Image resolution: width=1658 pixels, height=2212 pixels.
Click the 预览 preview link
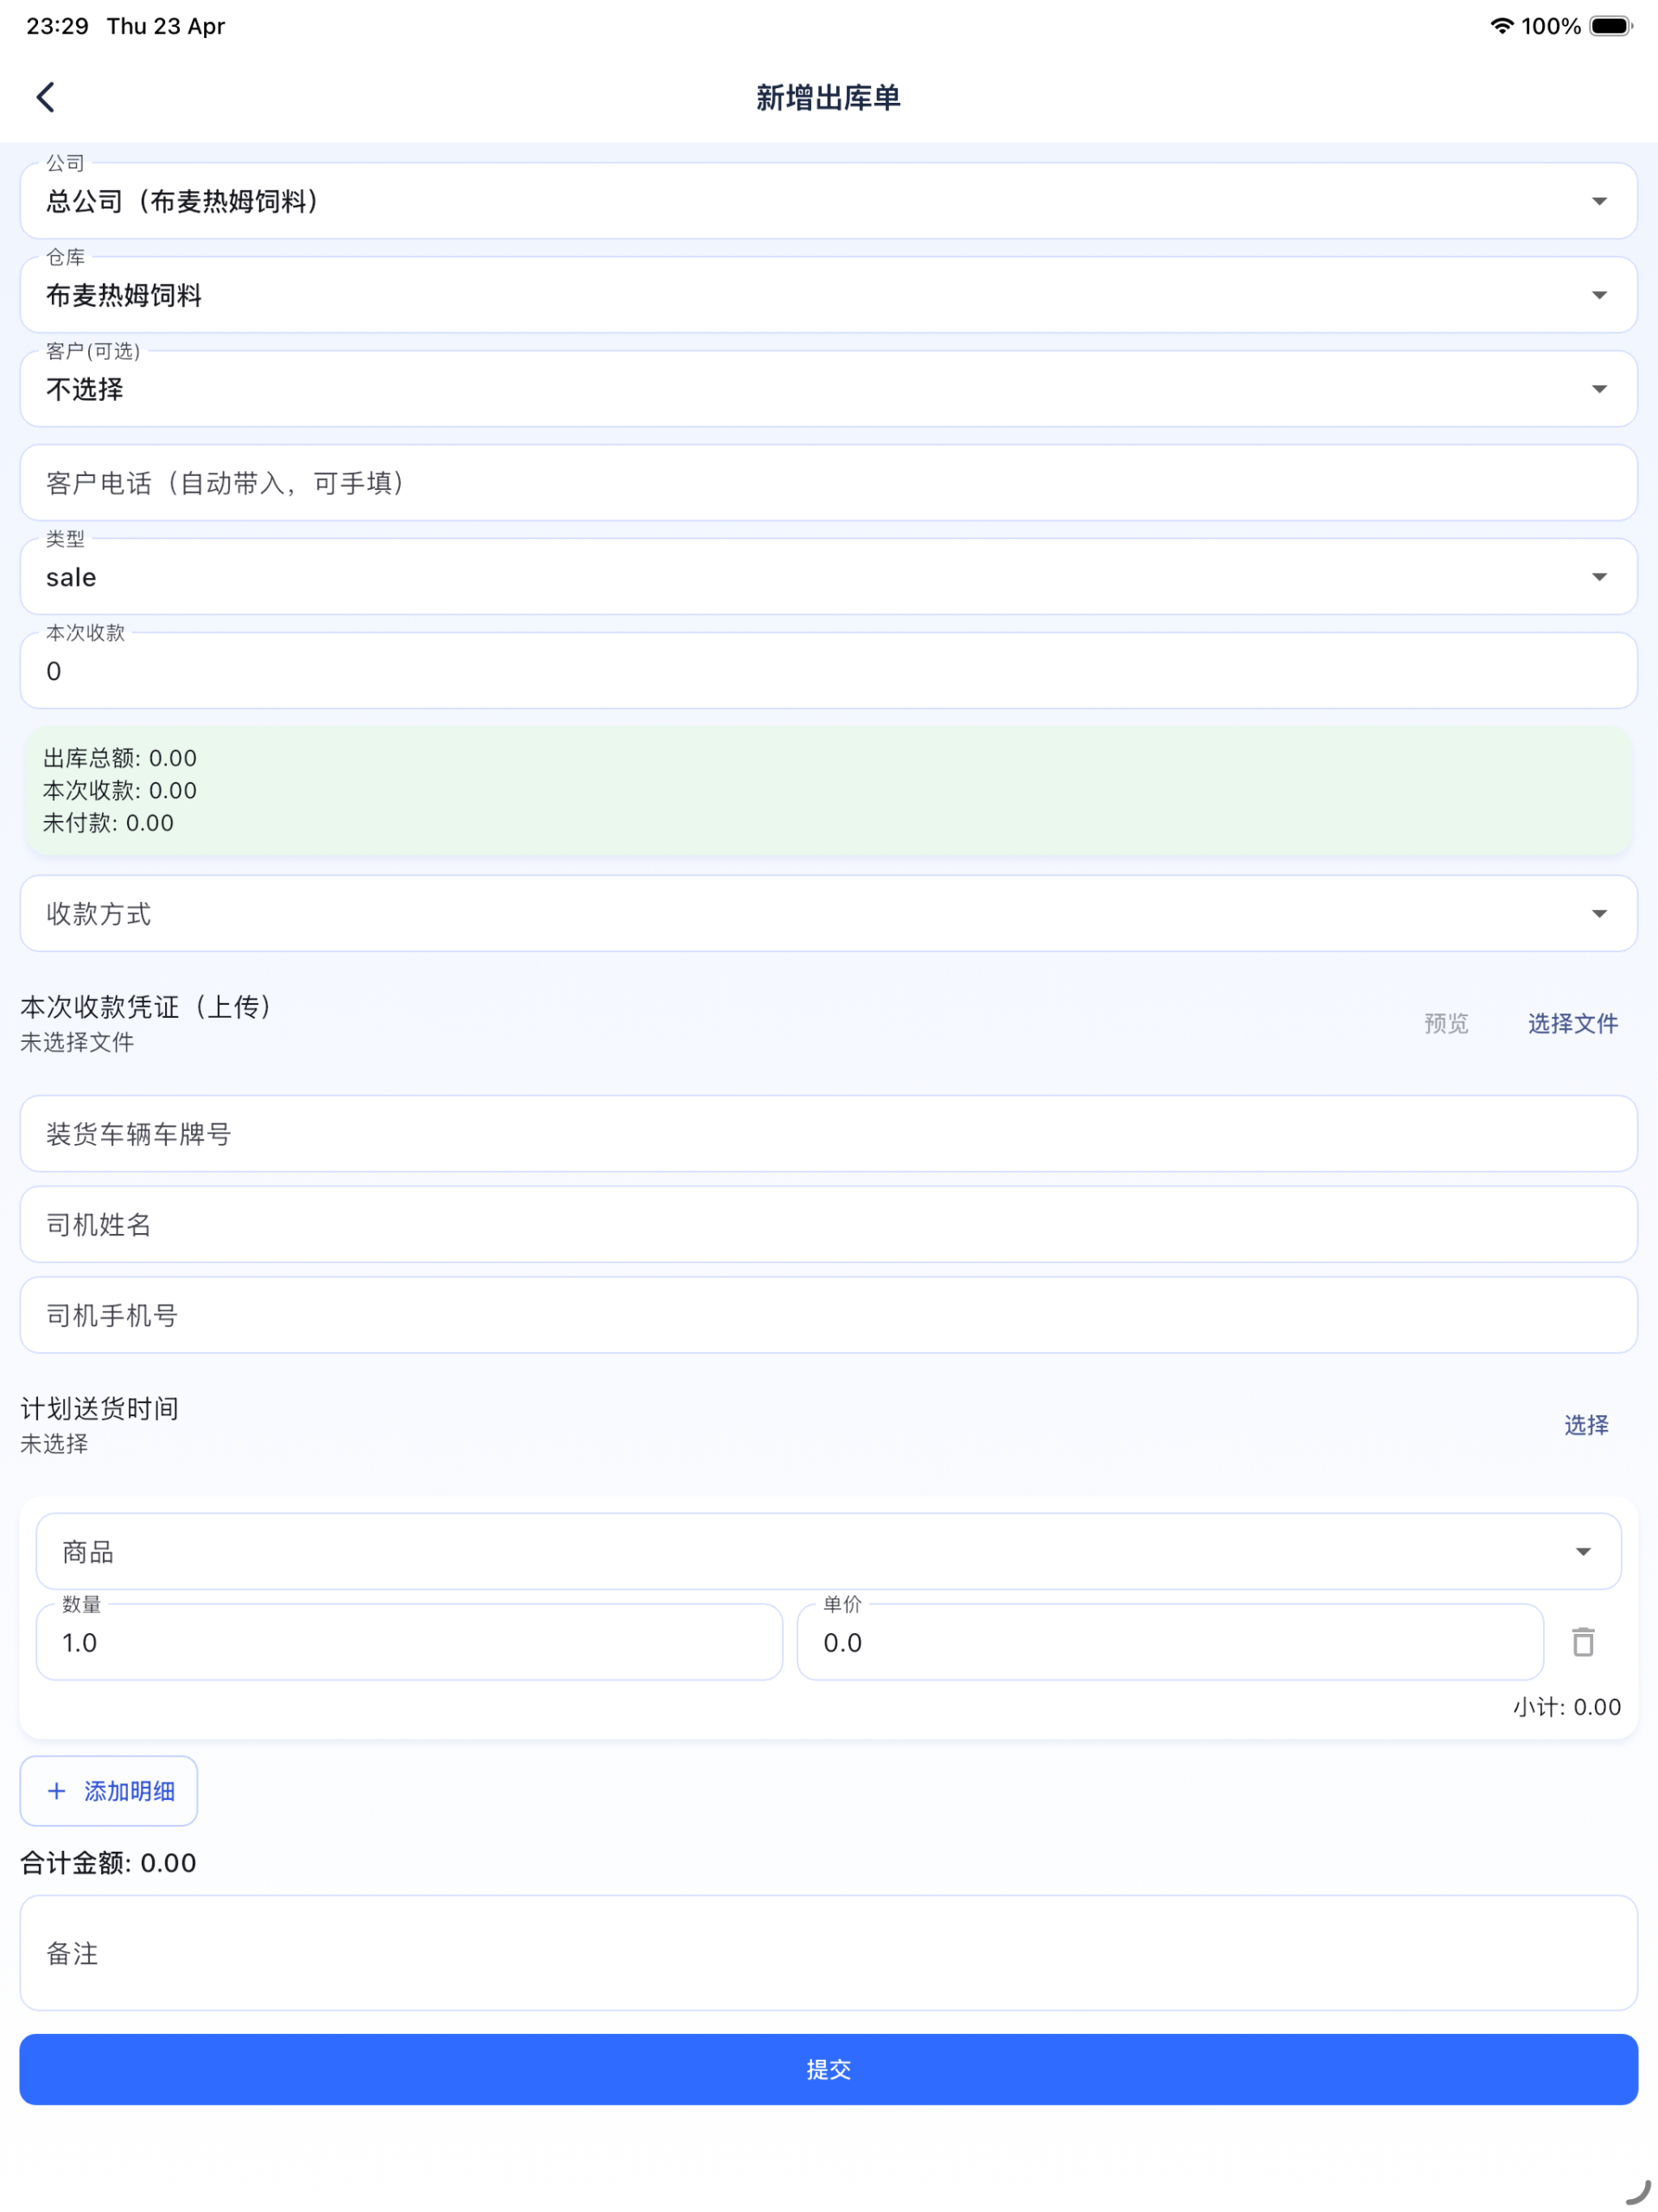coord(1446,1023)
